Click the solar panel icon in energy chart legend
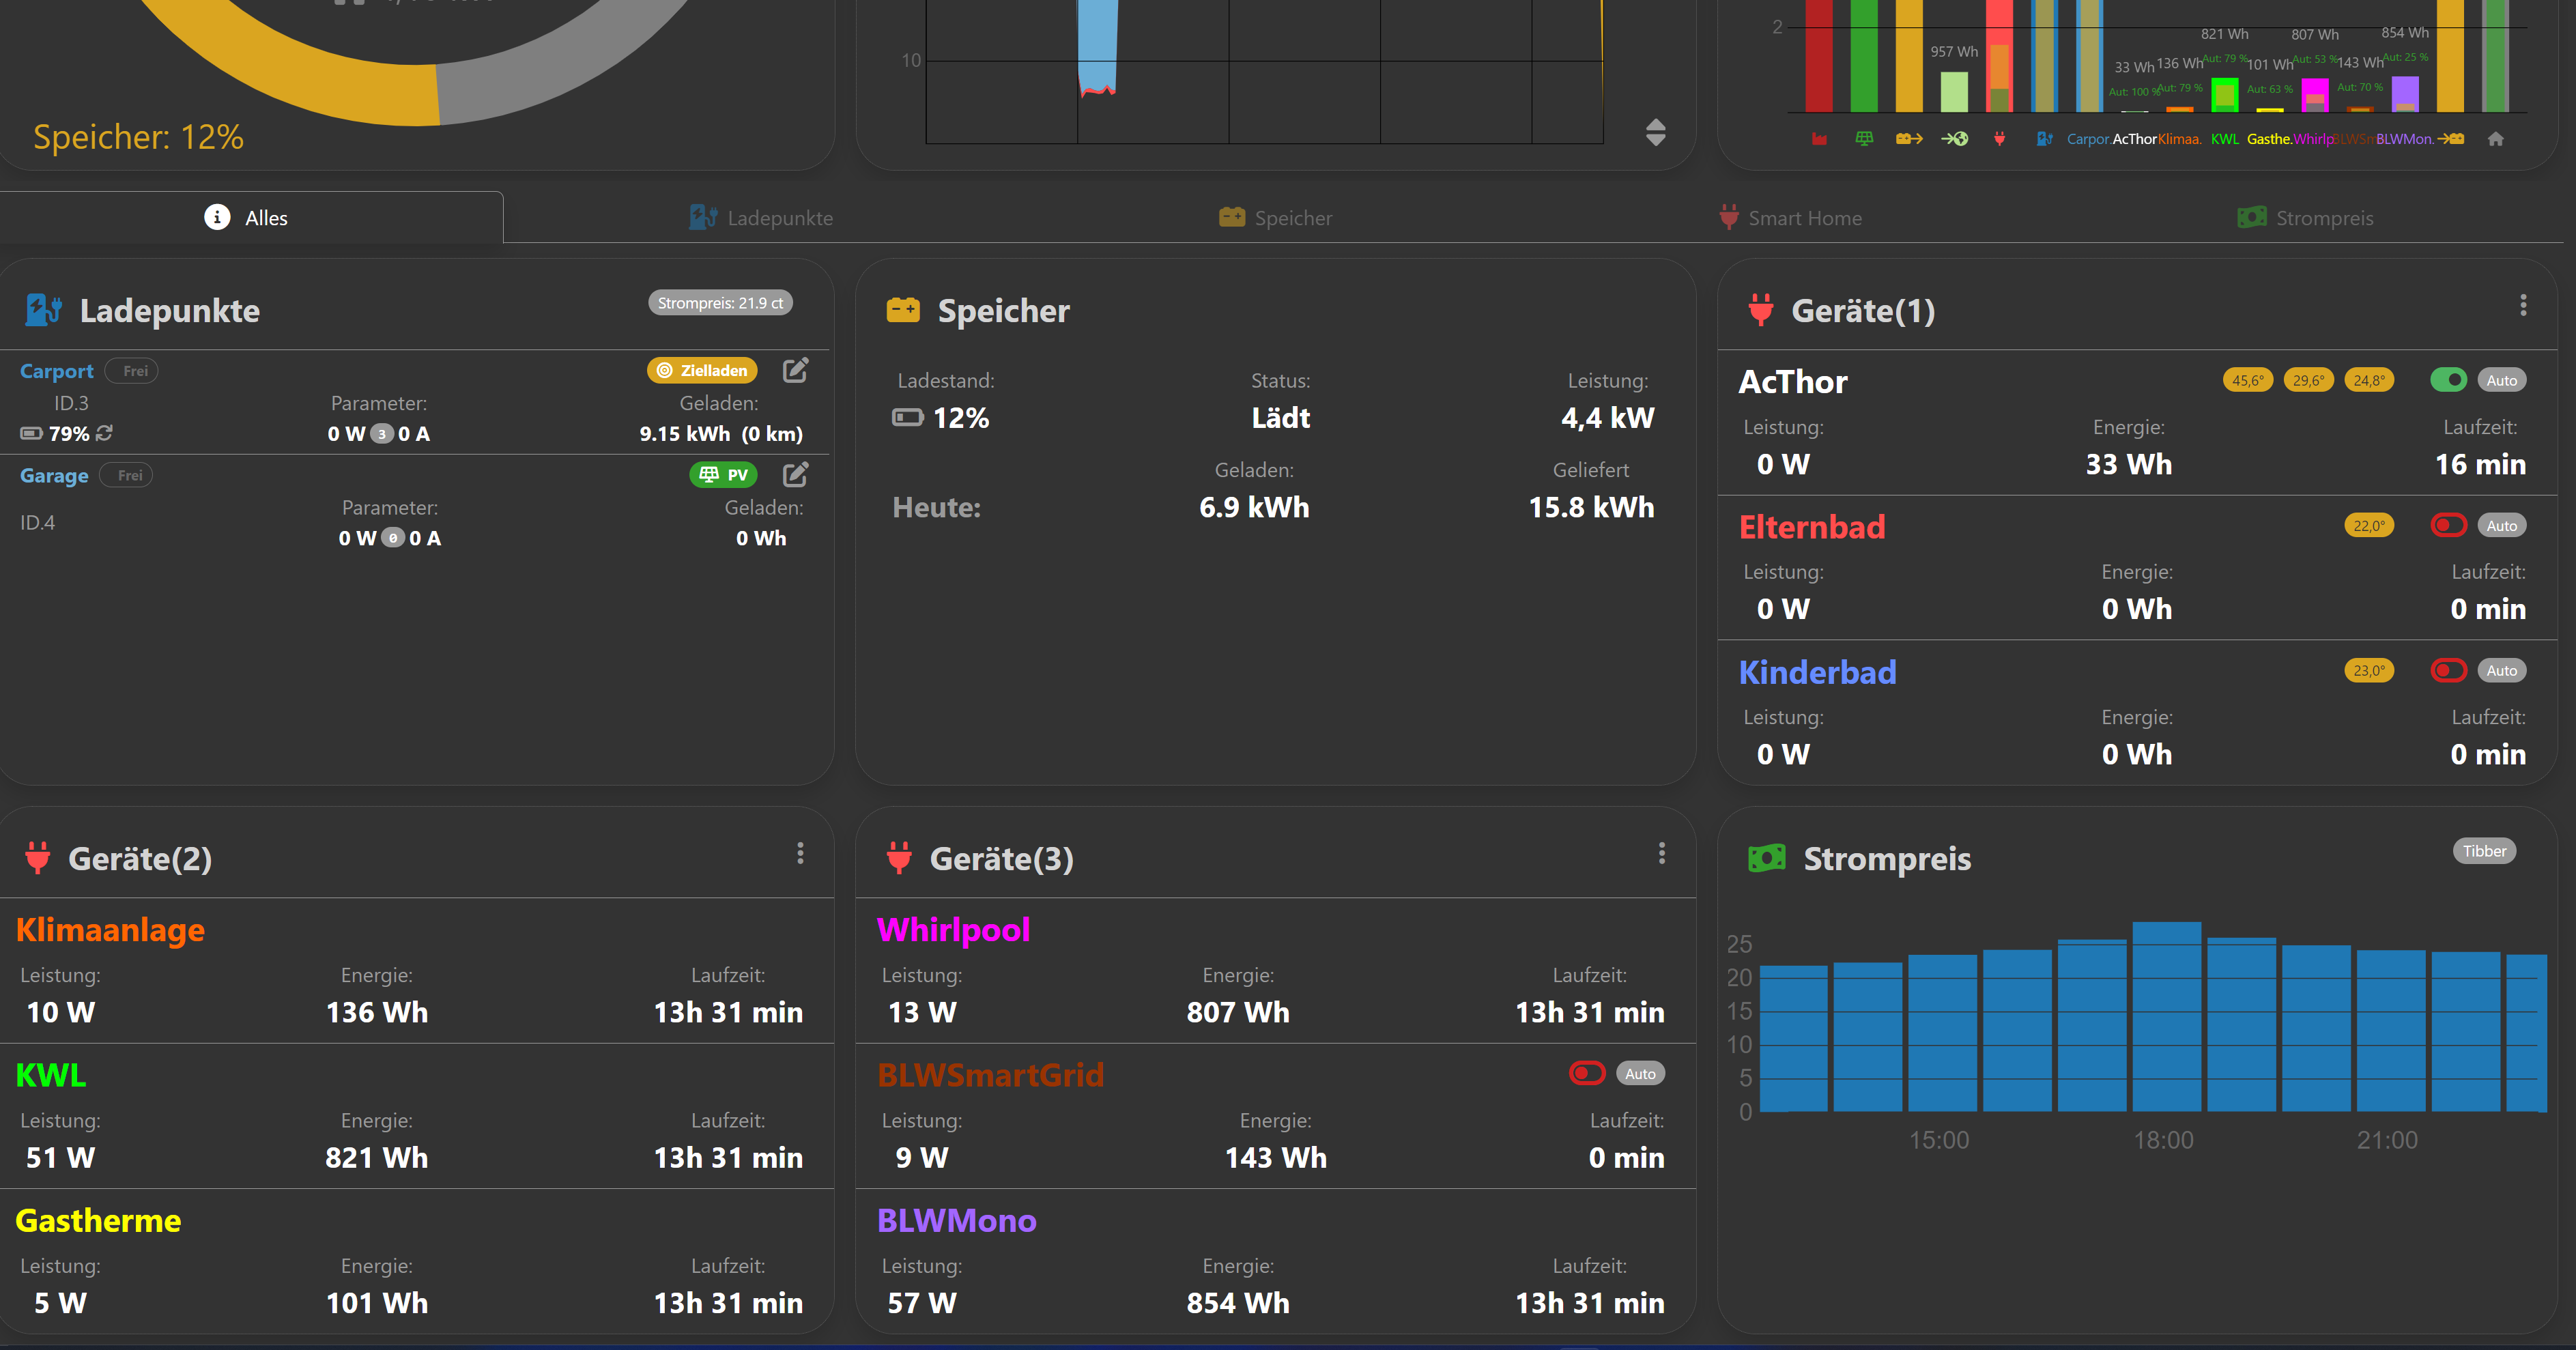Image resolution: width=2576 pixels, height=1350 pixels. 1864,139
